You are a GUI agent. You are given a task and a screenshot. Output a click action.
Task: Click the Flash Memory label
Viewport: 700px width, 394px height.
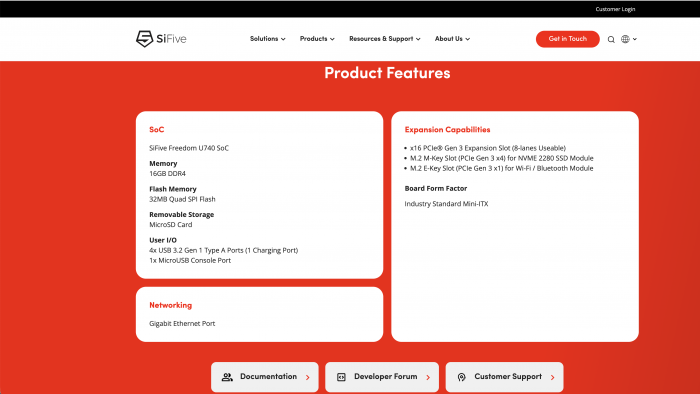(x=173, y=189)
